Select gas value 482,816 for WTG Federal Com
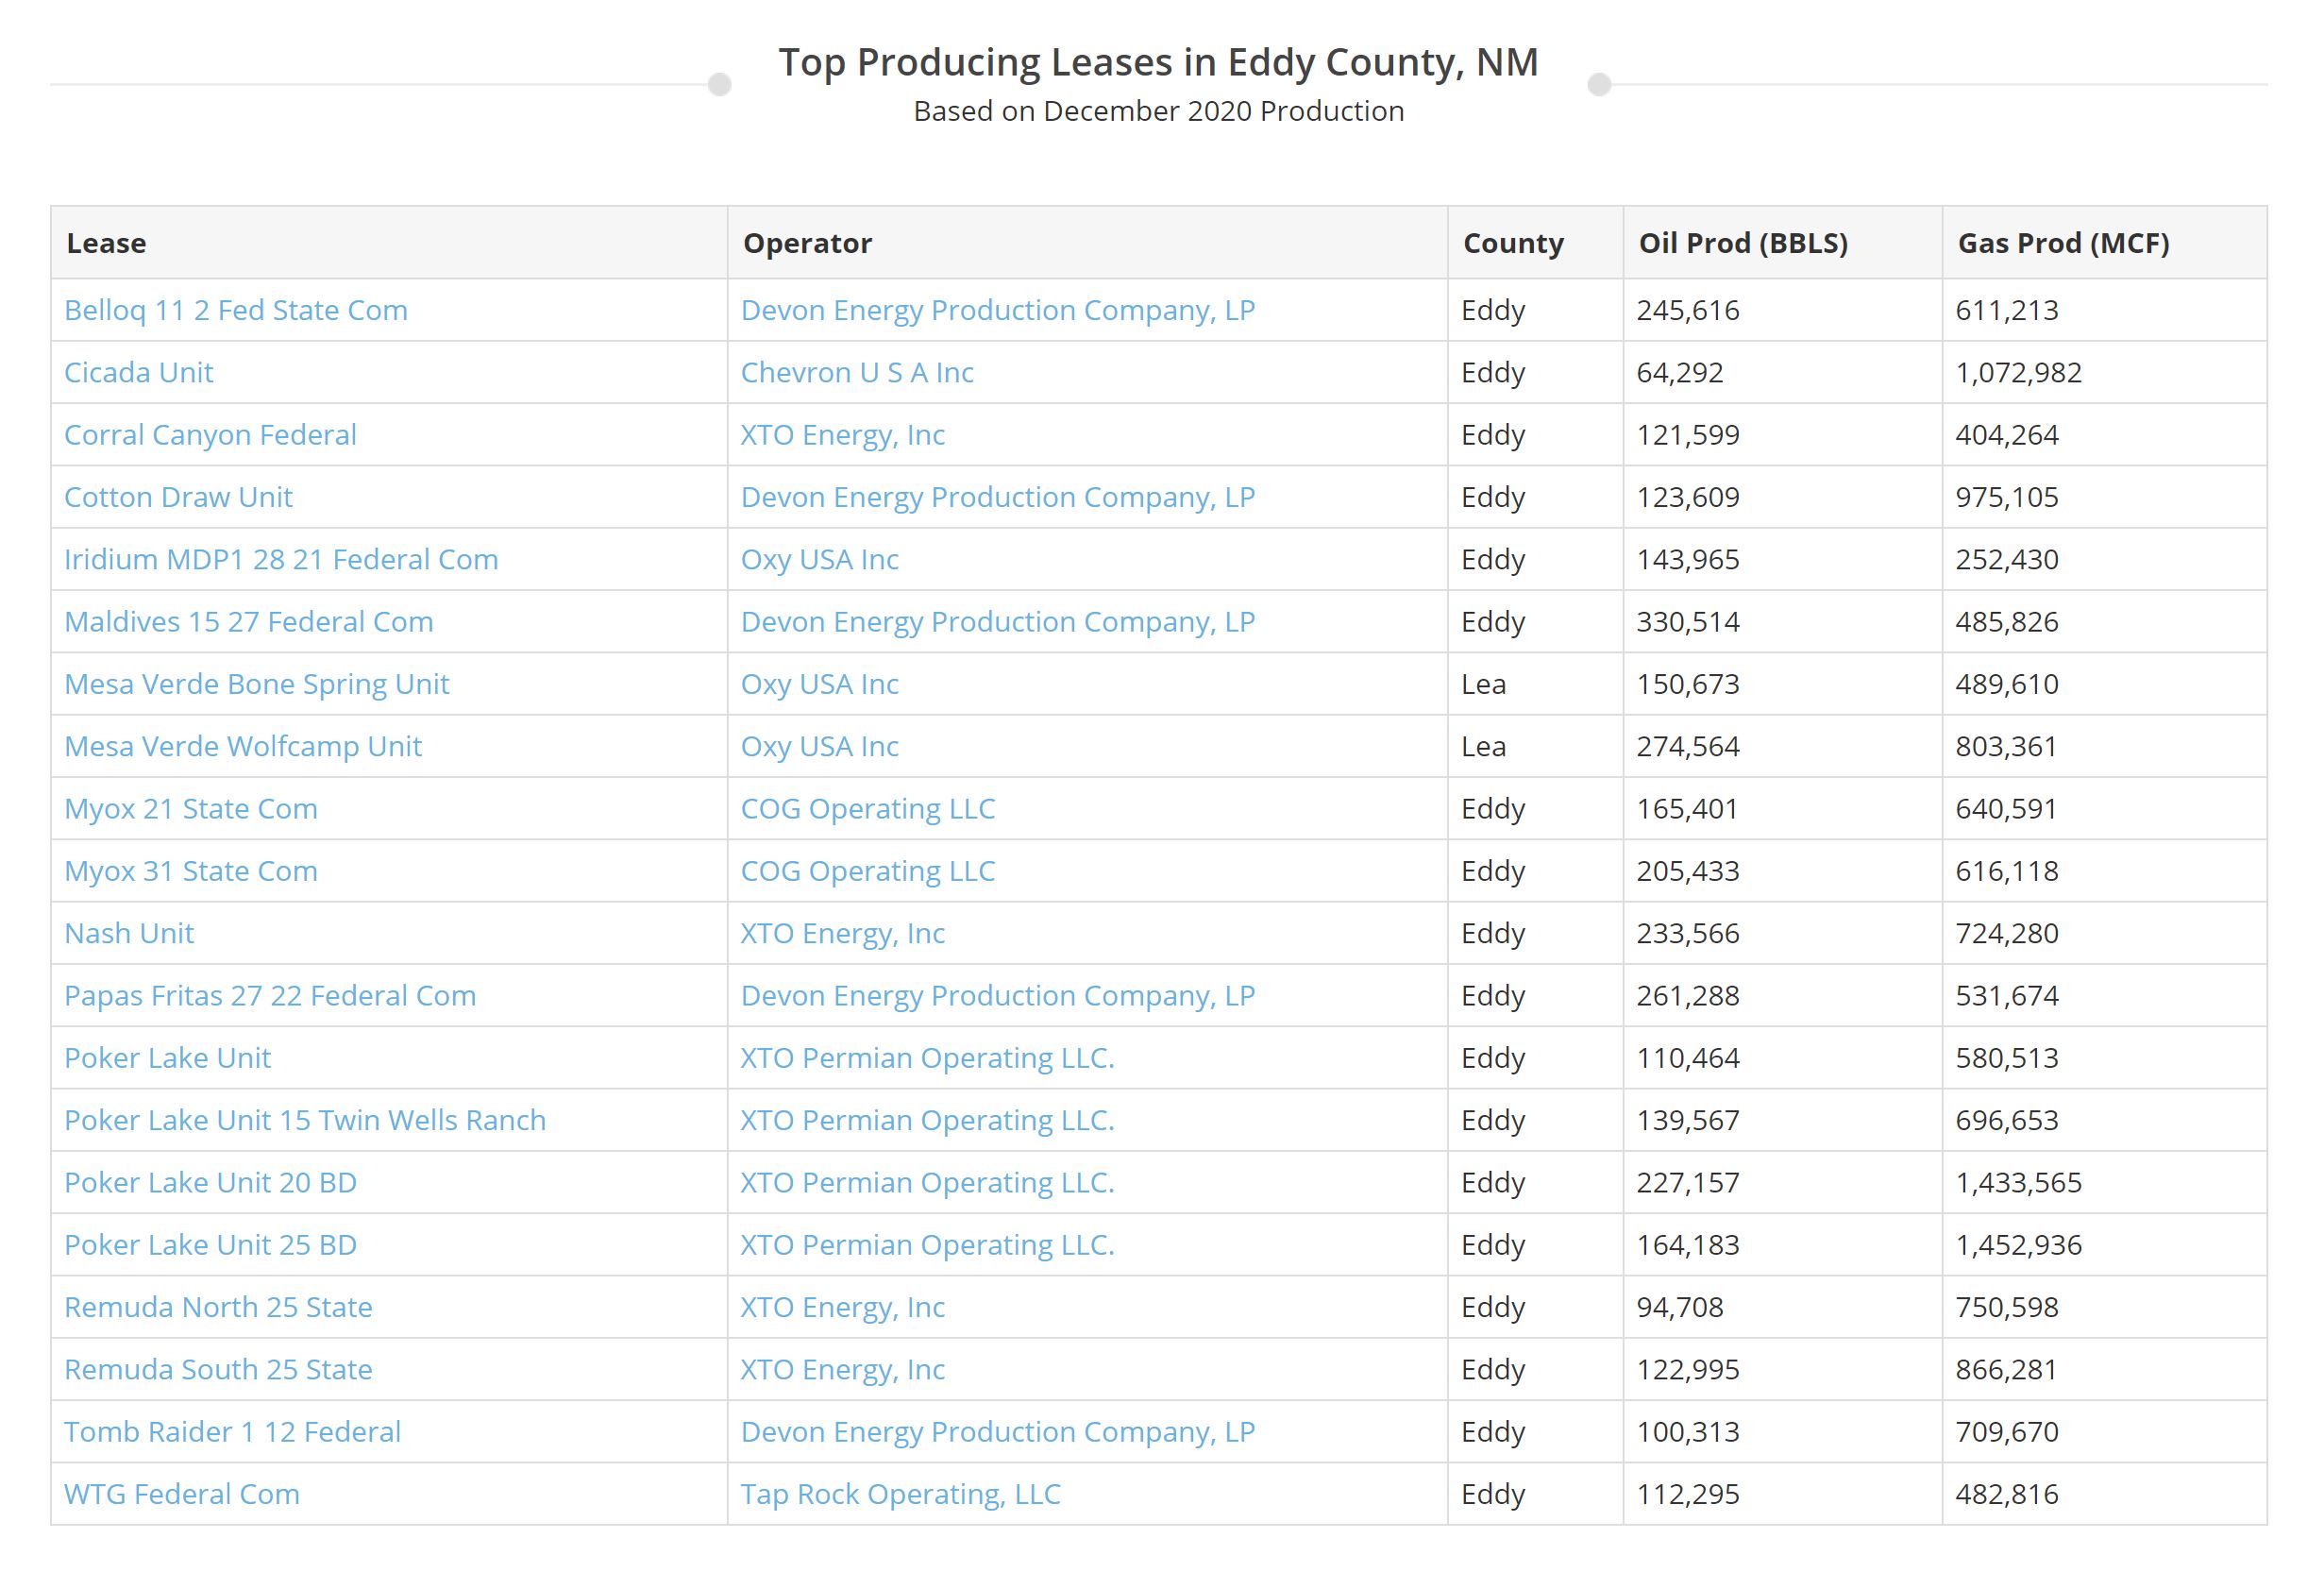This screenshot has height=1572, width=2324. [x=2007, y=1494]
